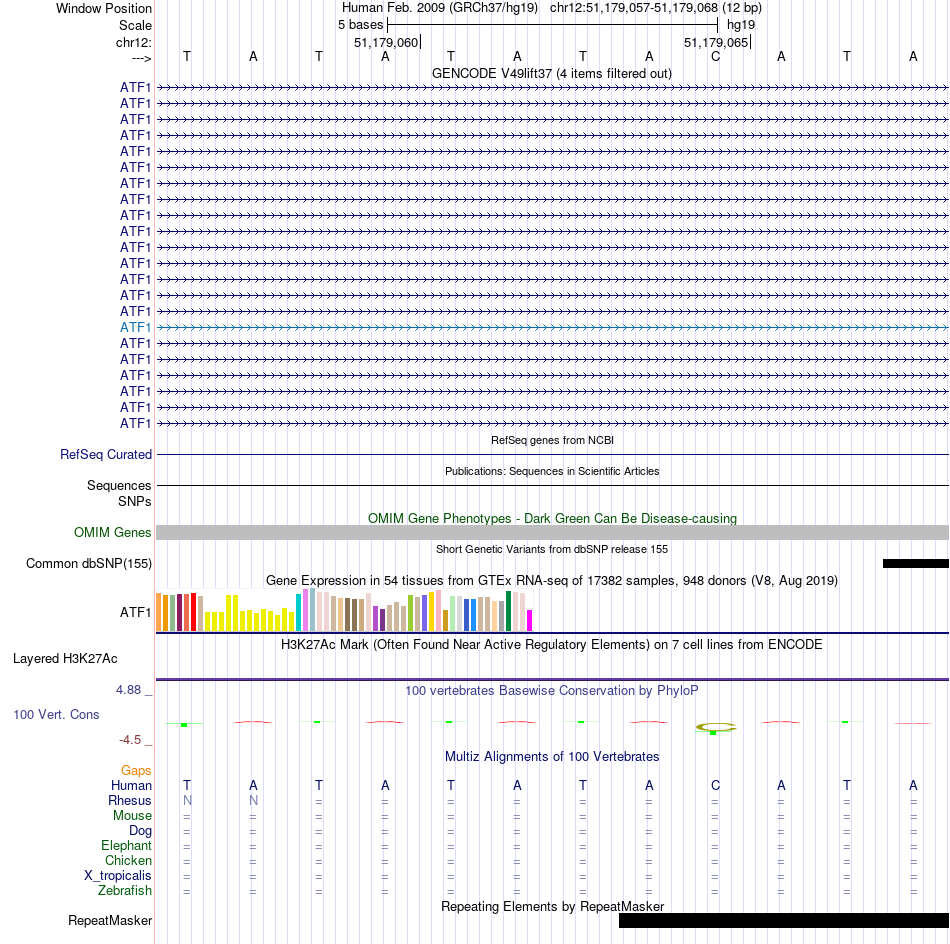Image resolution: width=950 pixels, height=944 pixels.
Task: Click the chr12:51,179,057-51,179,068 (12 bp) position text
Action: pyautogui.click(x=656, y=8)
